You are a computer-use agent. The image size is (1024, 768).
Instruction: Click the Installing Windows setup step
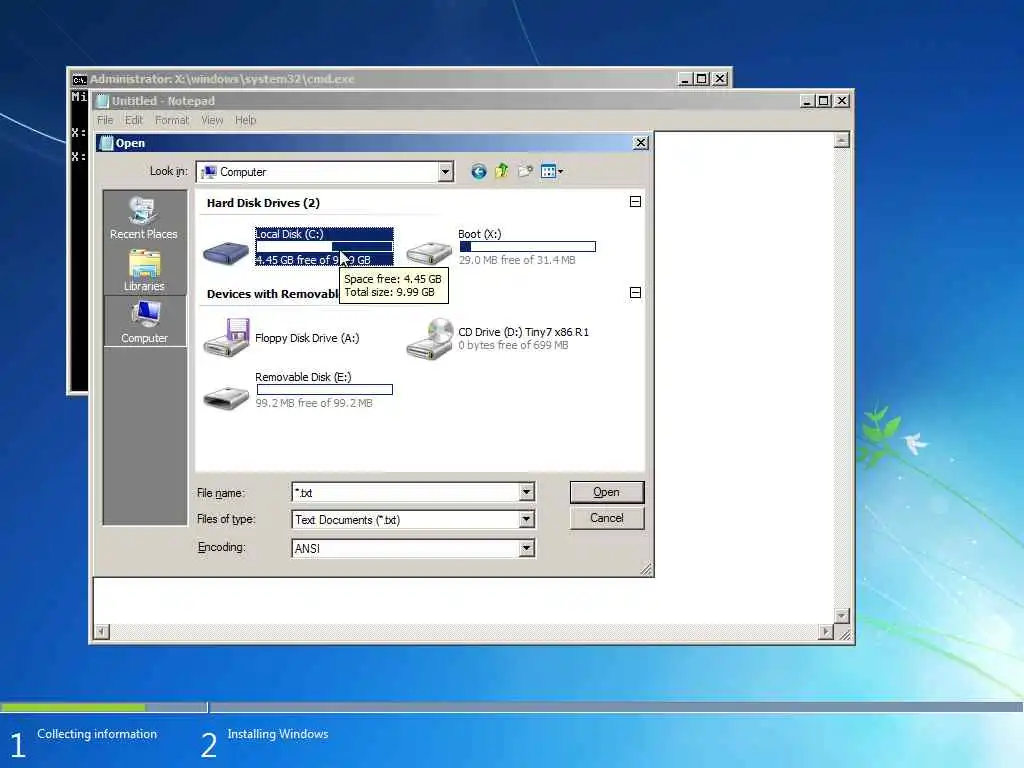278,734
